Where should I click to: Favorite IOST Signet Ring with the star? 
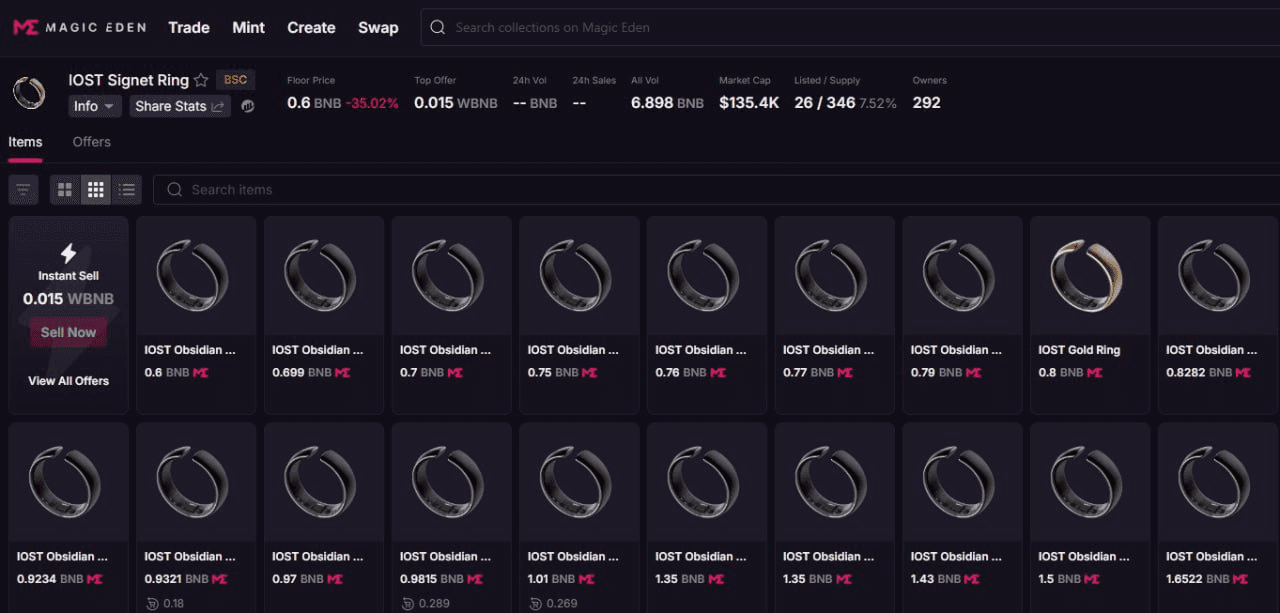point(201,80)
